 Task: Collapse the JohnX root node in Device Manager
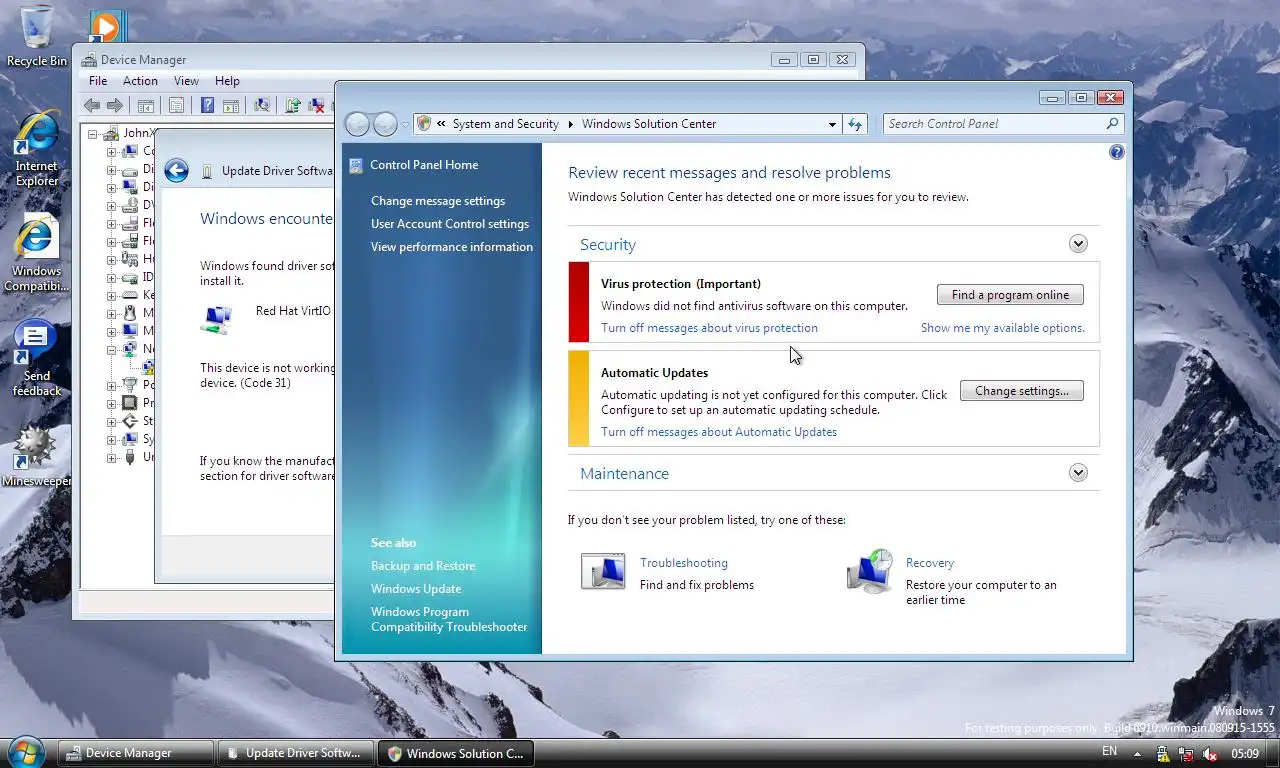point(93,134)
